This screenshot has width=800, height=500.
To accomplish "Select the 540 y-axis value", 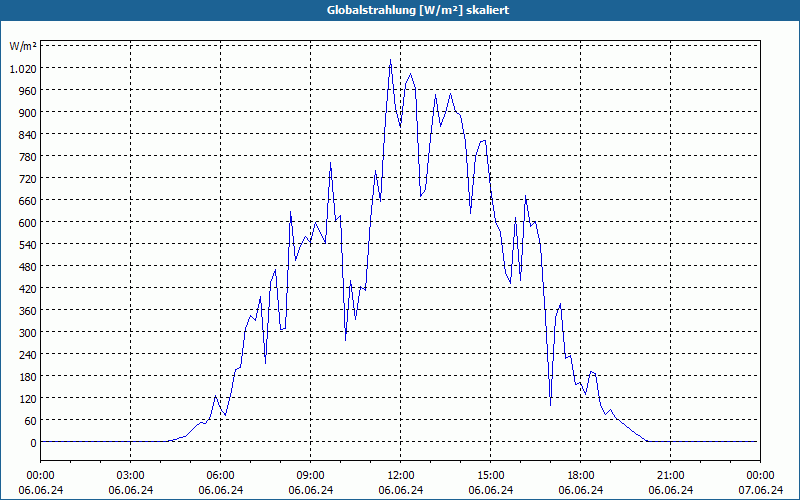I will click(27, 244).
